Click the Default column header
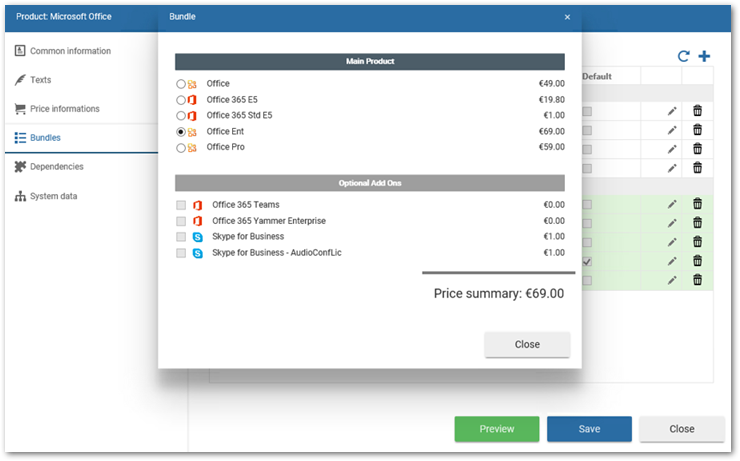The height and width of the screenshot is (461, 740). click(597, 76)
